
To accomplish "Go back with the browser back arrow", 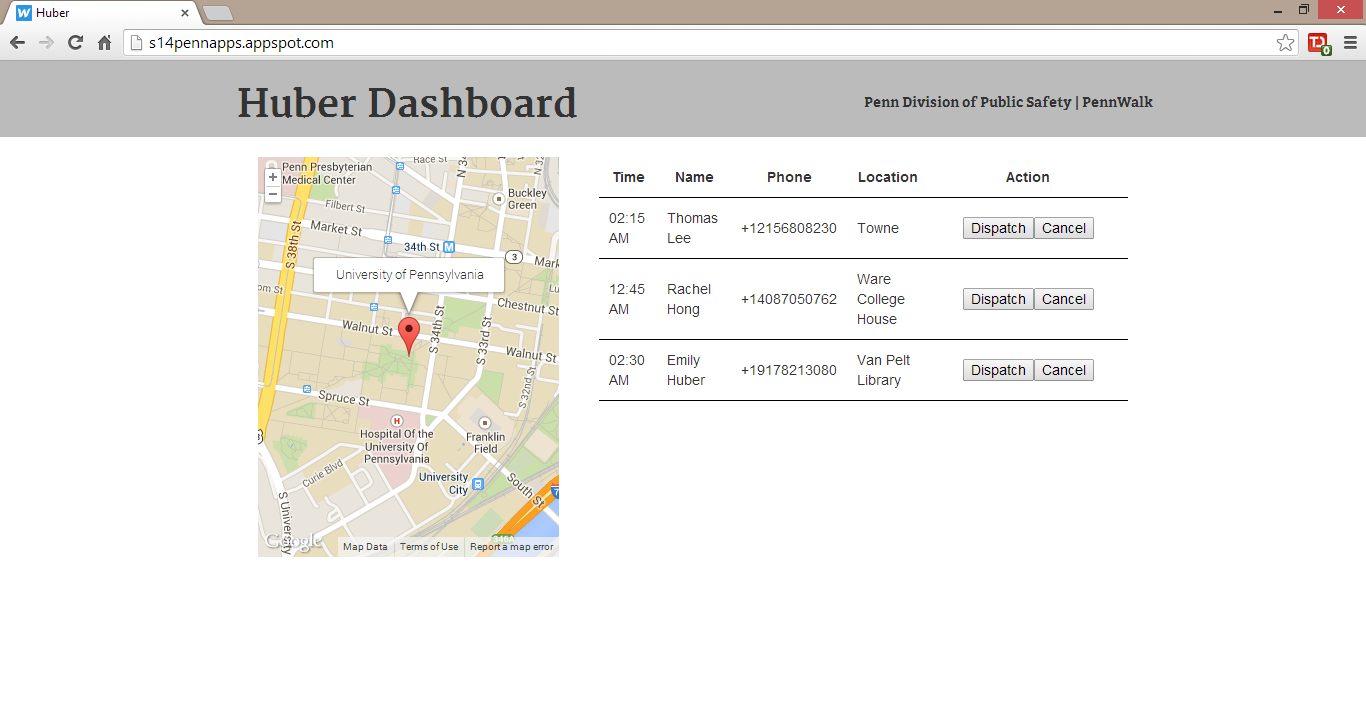I will point(17,43).
